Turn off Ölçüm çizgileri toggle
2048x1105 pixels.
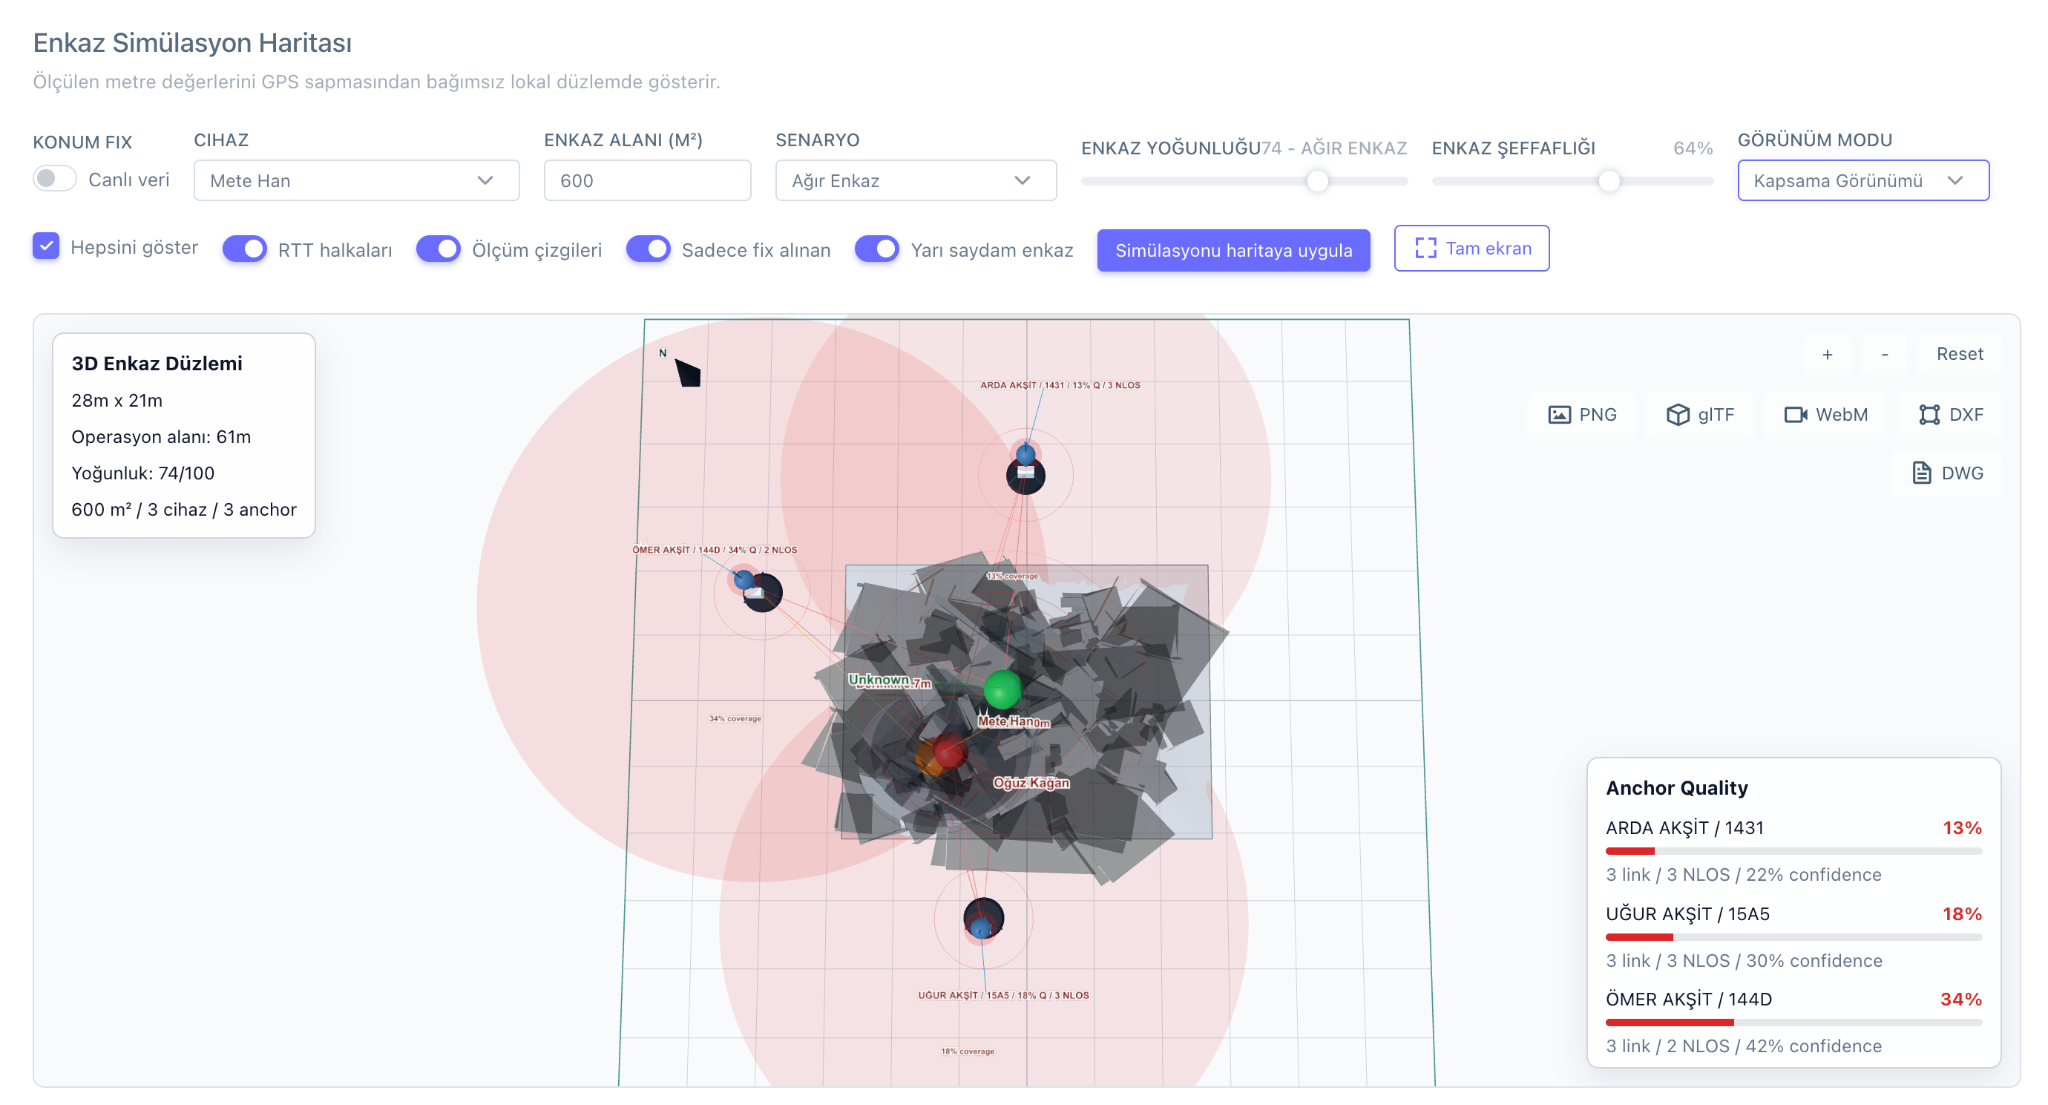click(x=438, y=249)
